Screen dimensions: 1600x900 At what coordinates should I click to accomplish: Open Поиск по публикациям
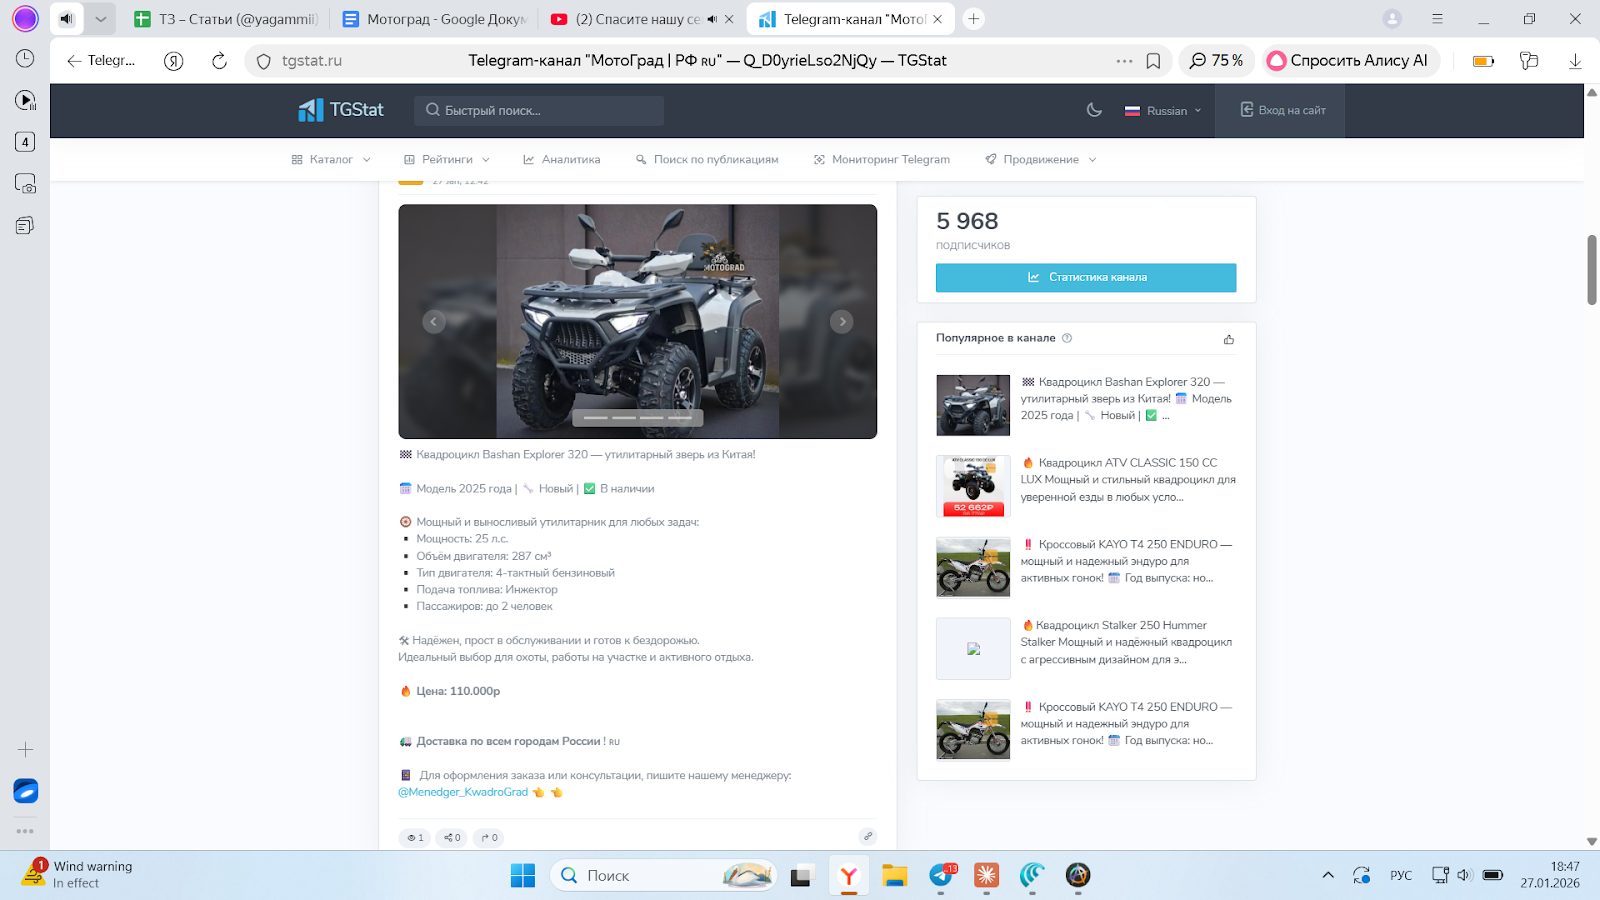[707, 160]
